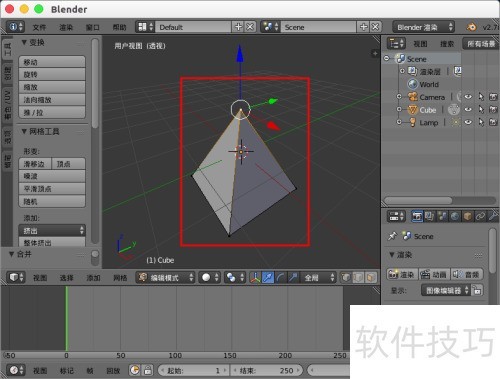Open the 窗口 menu
Viewport: 500px width, 379px height.
(x=92, y=27)
